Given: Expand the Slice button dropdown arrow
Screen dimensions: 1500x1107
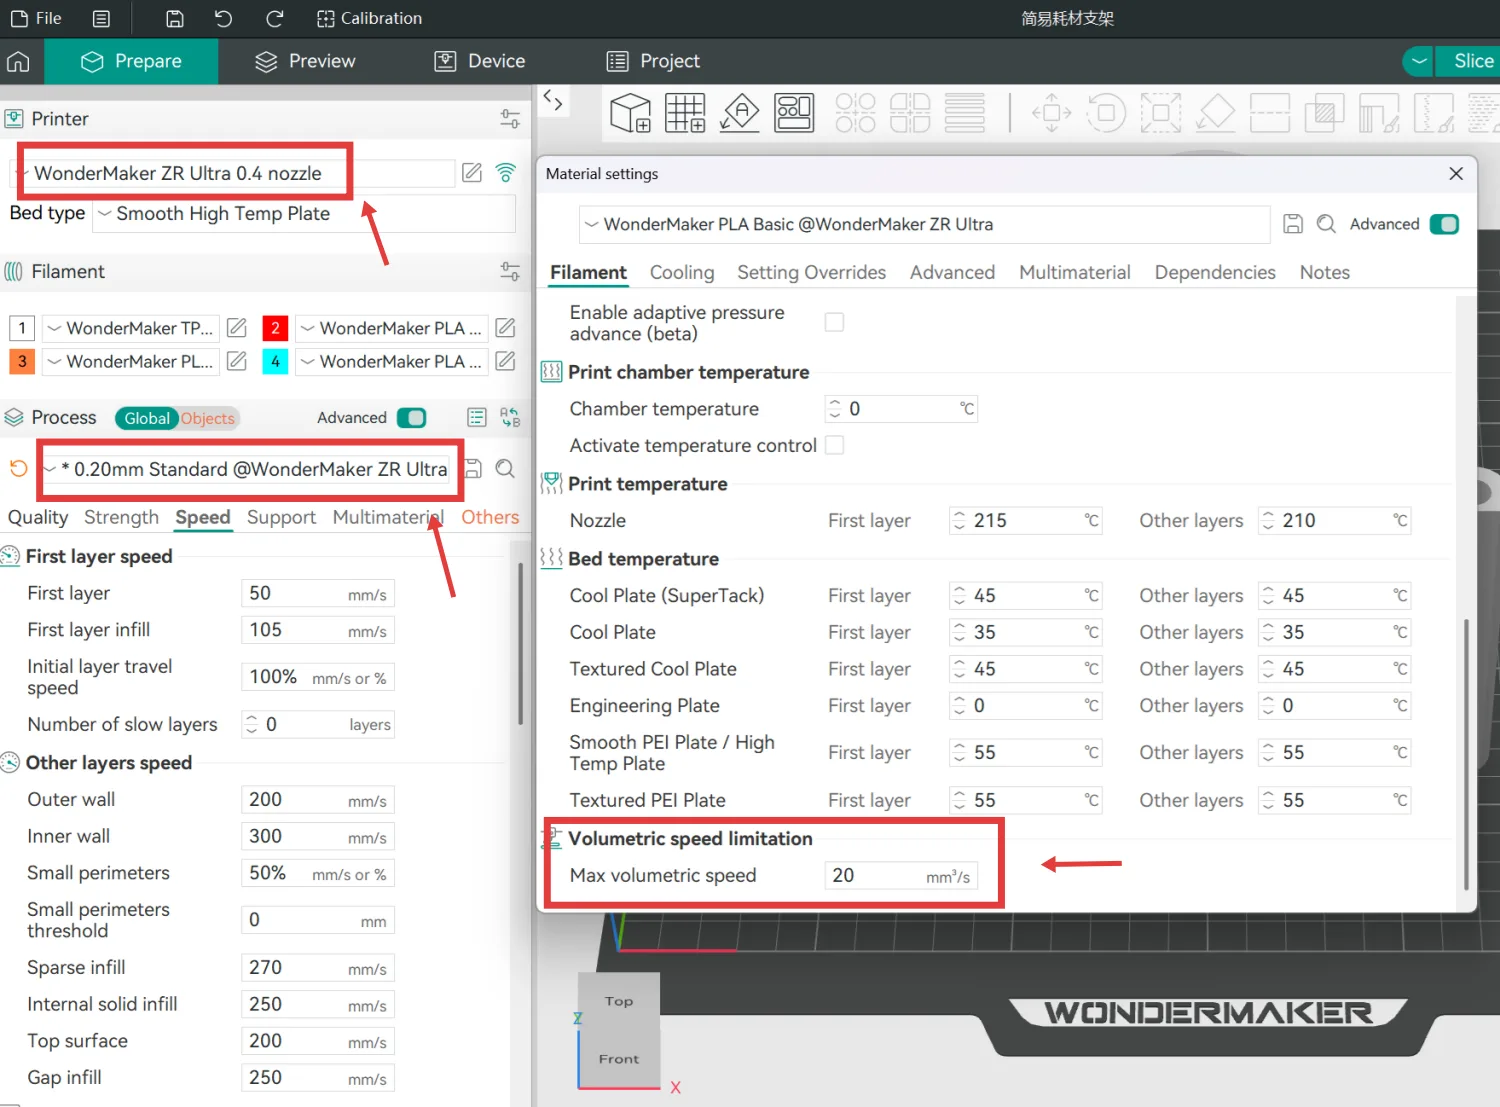Looking at the screenshot, I should 1419,61.
